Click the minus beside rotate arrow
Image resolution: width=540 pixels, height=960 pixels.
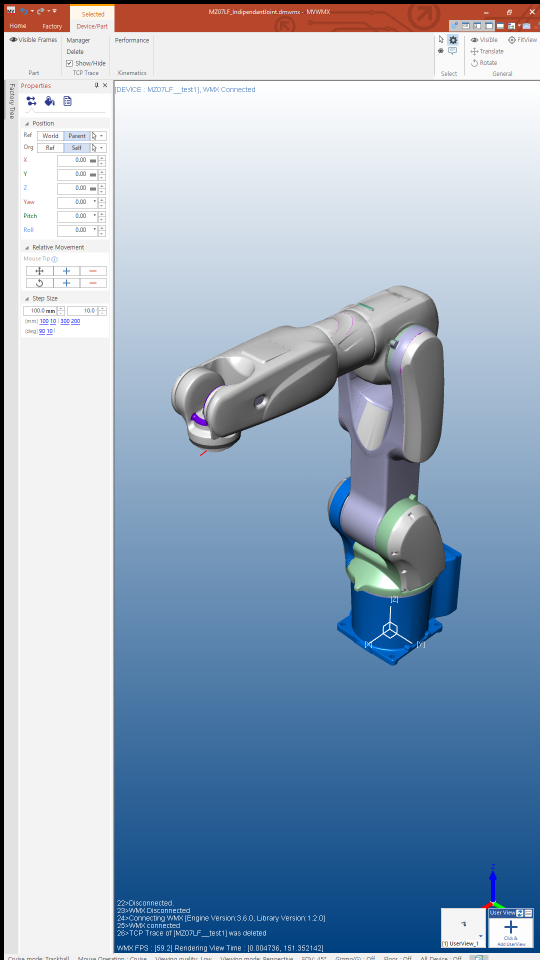[93, 283]
